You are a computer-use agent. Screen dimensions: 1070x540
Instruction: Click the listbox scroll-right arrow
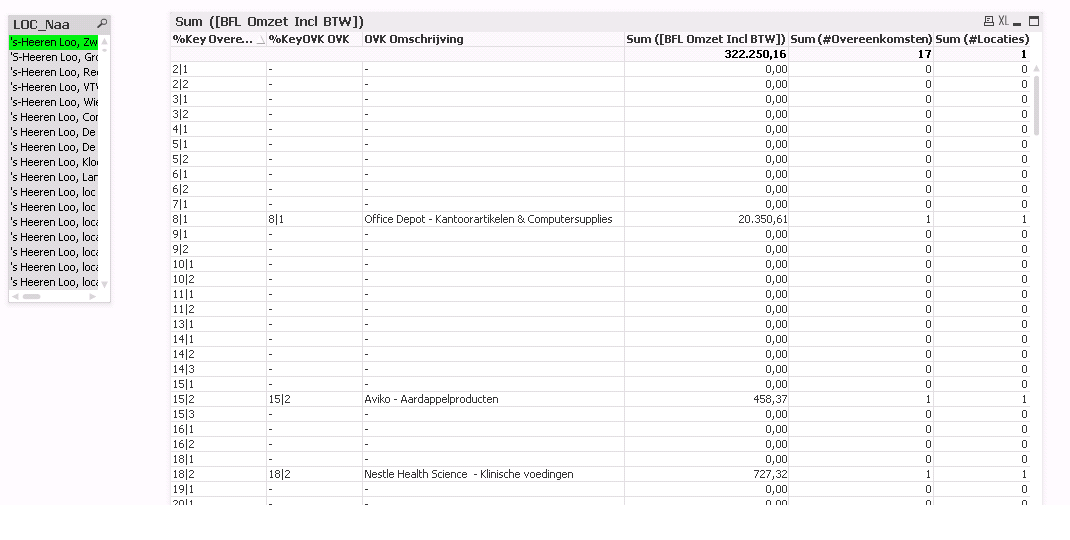94,296
